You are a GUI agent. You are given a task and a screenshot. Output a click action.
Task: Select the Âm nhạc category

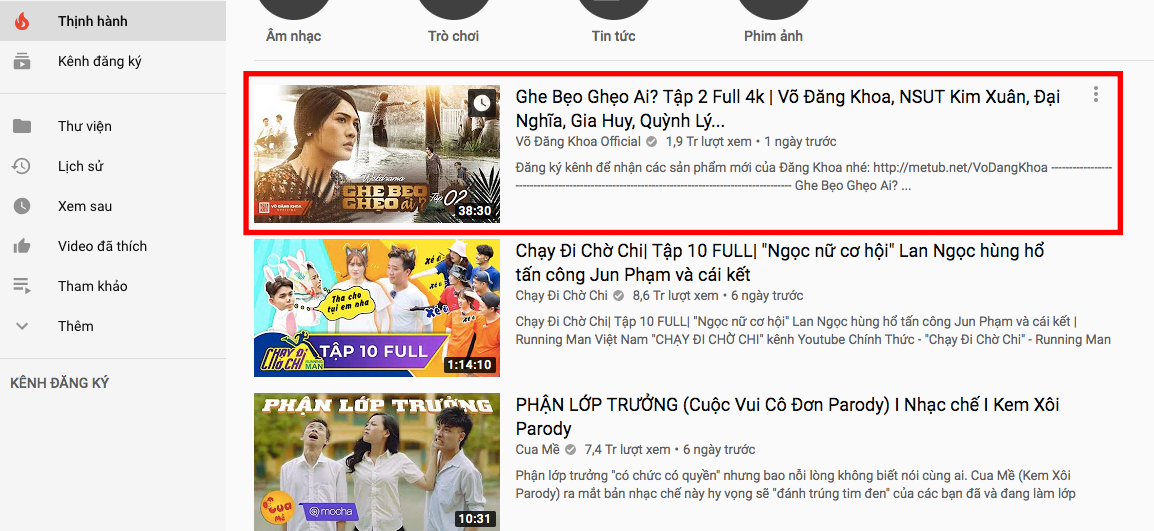point(293,36)
